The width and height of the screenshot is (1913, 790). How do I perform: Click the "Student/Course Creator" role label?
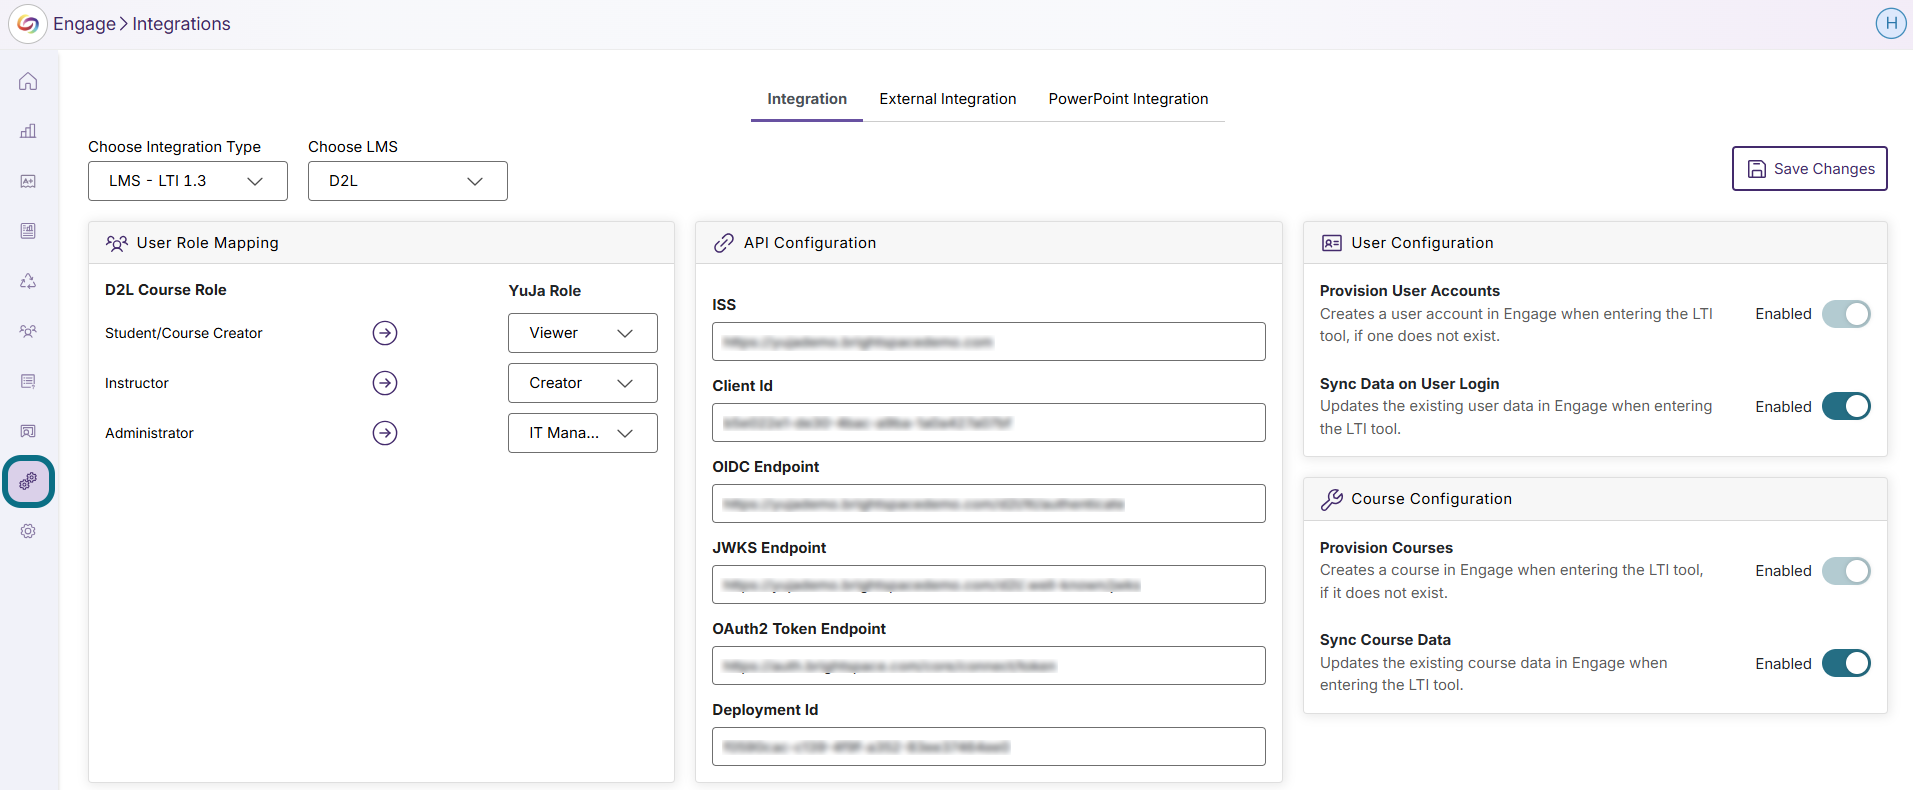click(184, 333)
